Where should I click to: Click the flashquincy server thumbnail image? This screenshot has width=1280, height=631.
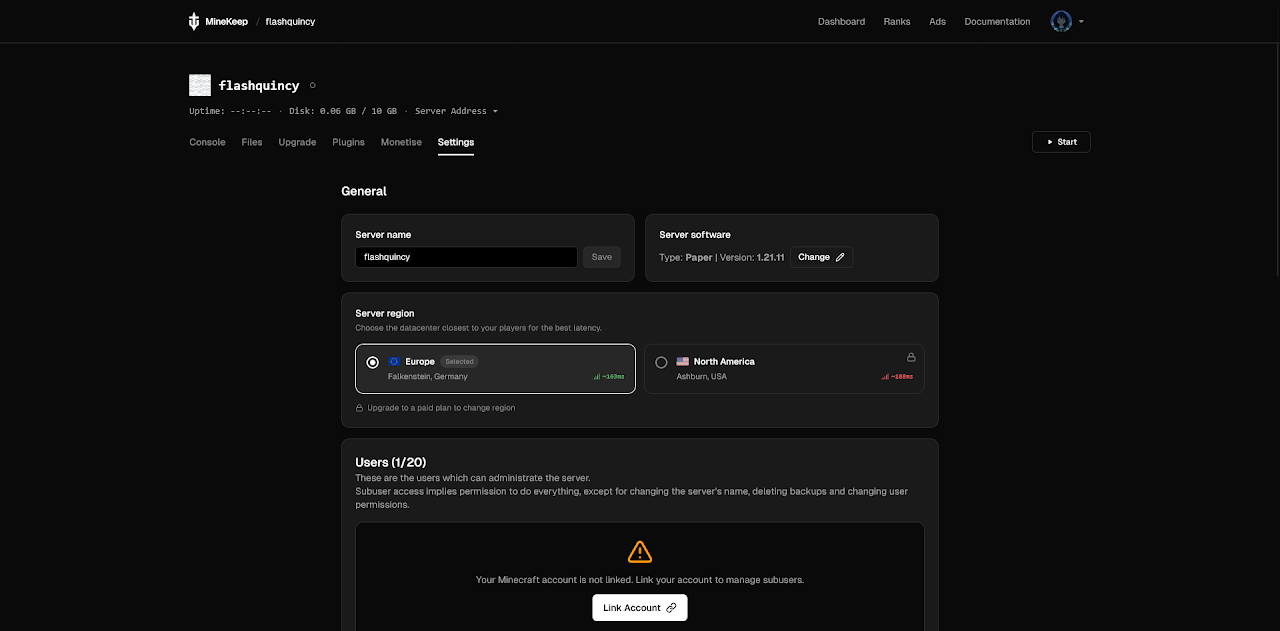200,85
